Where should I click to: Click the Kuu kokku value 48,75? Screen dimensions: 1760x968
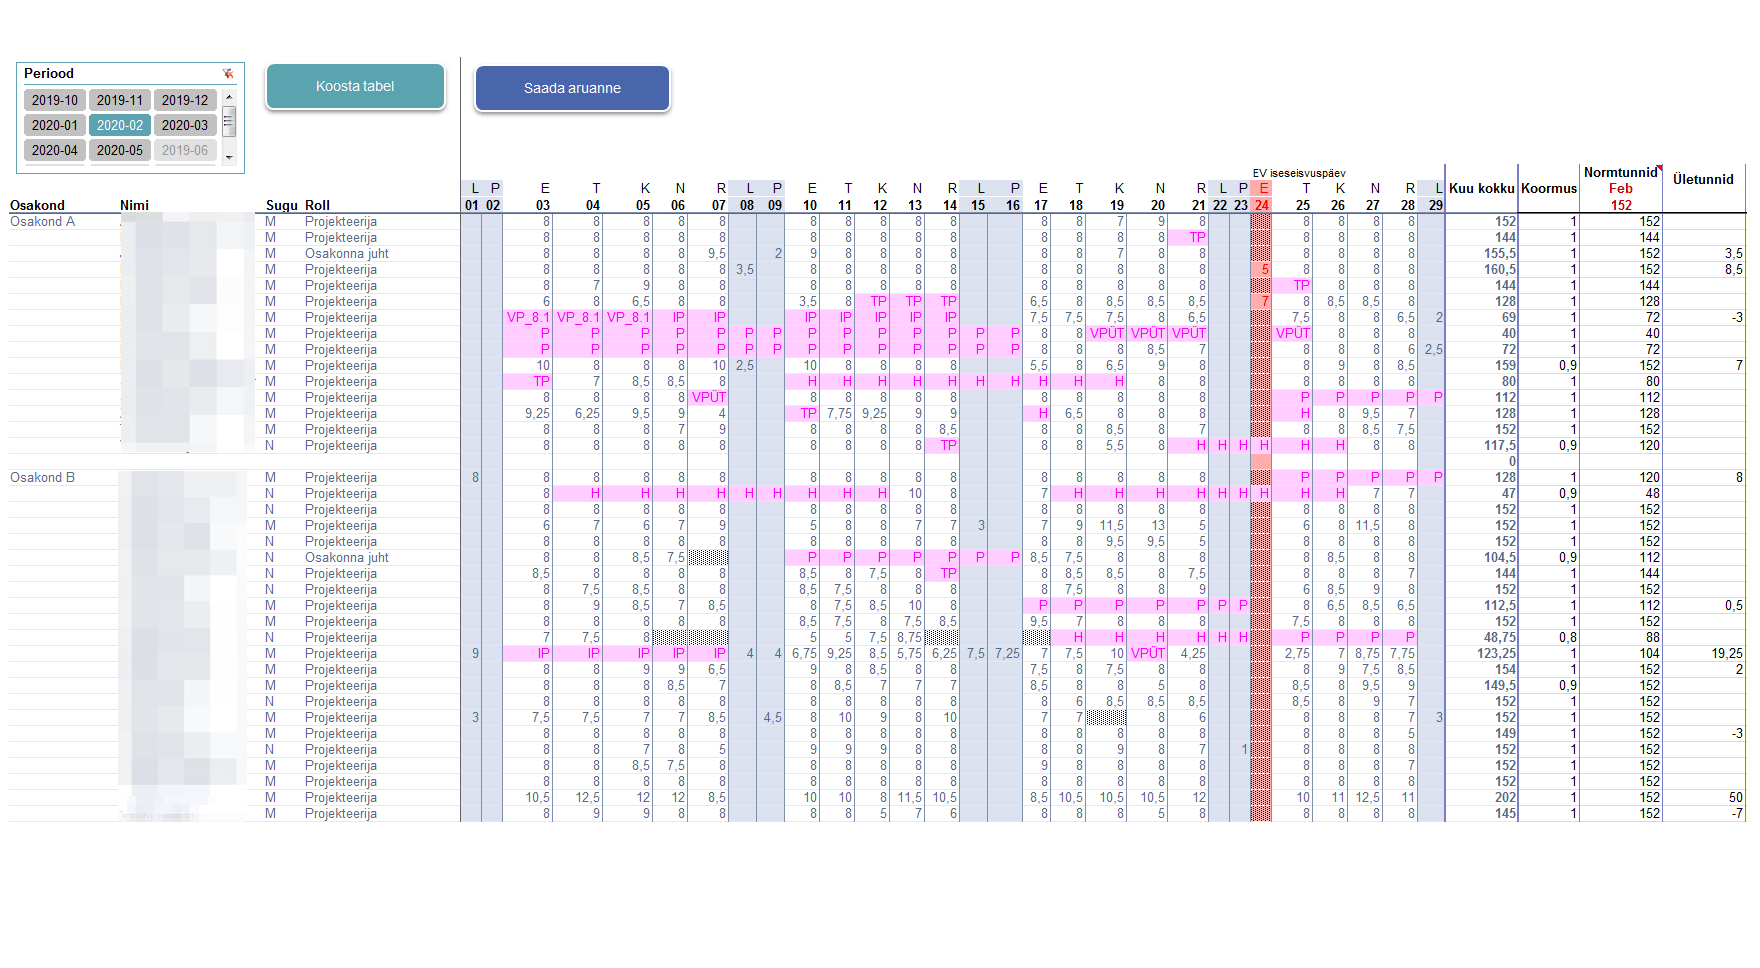tap(1500, 637)
